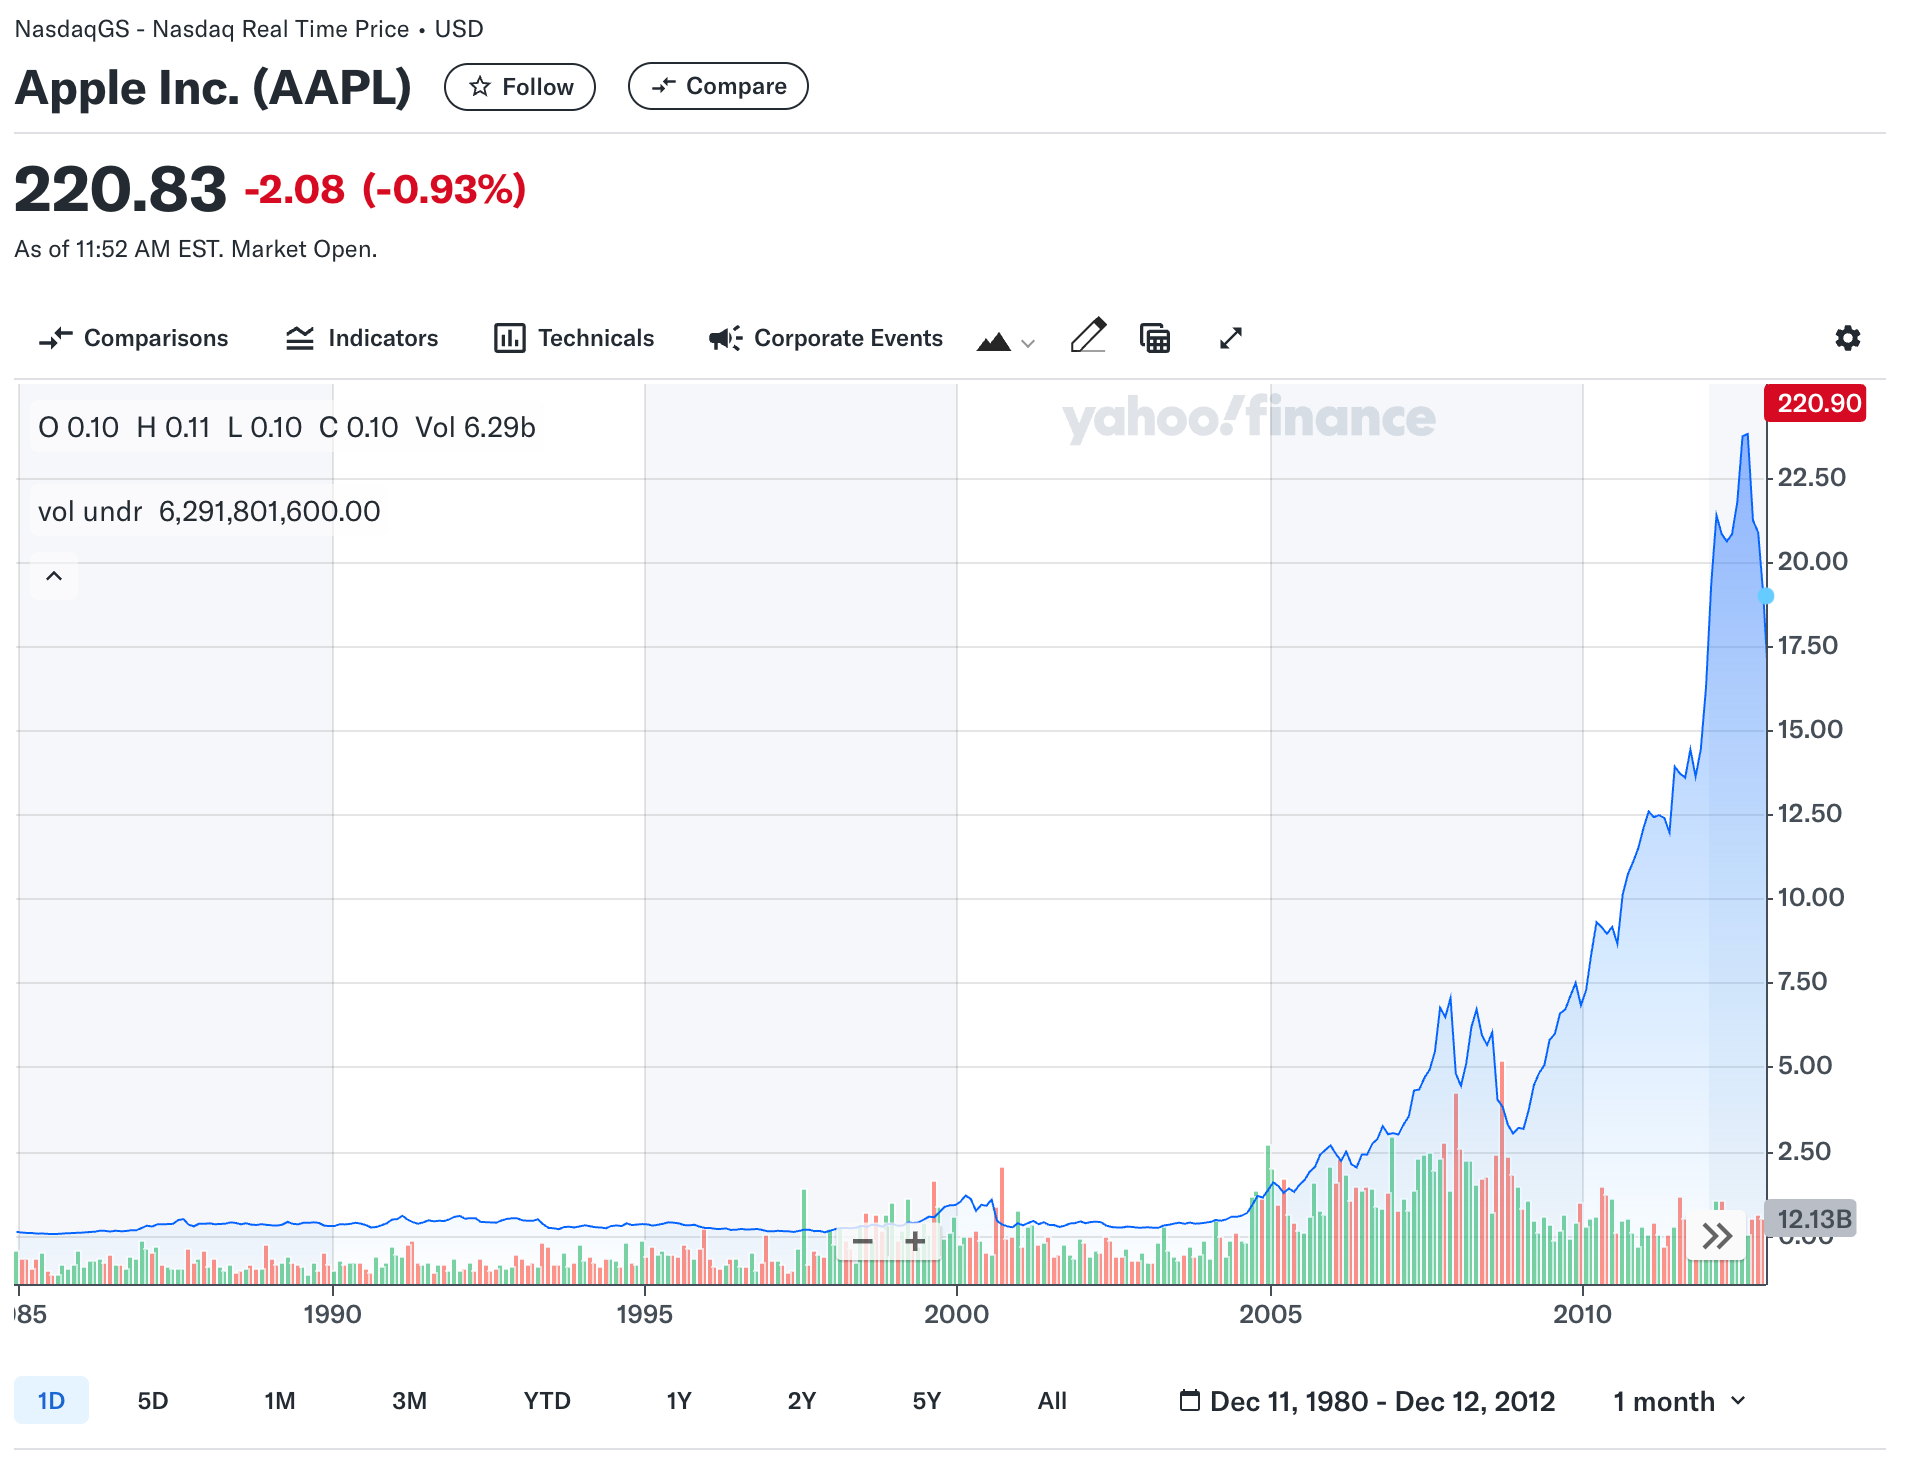Viewport: 1928px width, 1460px height.
Task: Click the NasdaqGS Real Time Price text
Action: point(249,29)
